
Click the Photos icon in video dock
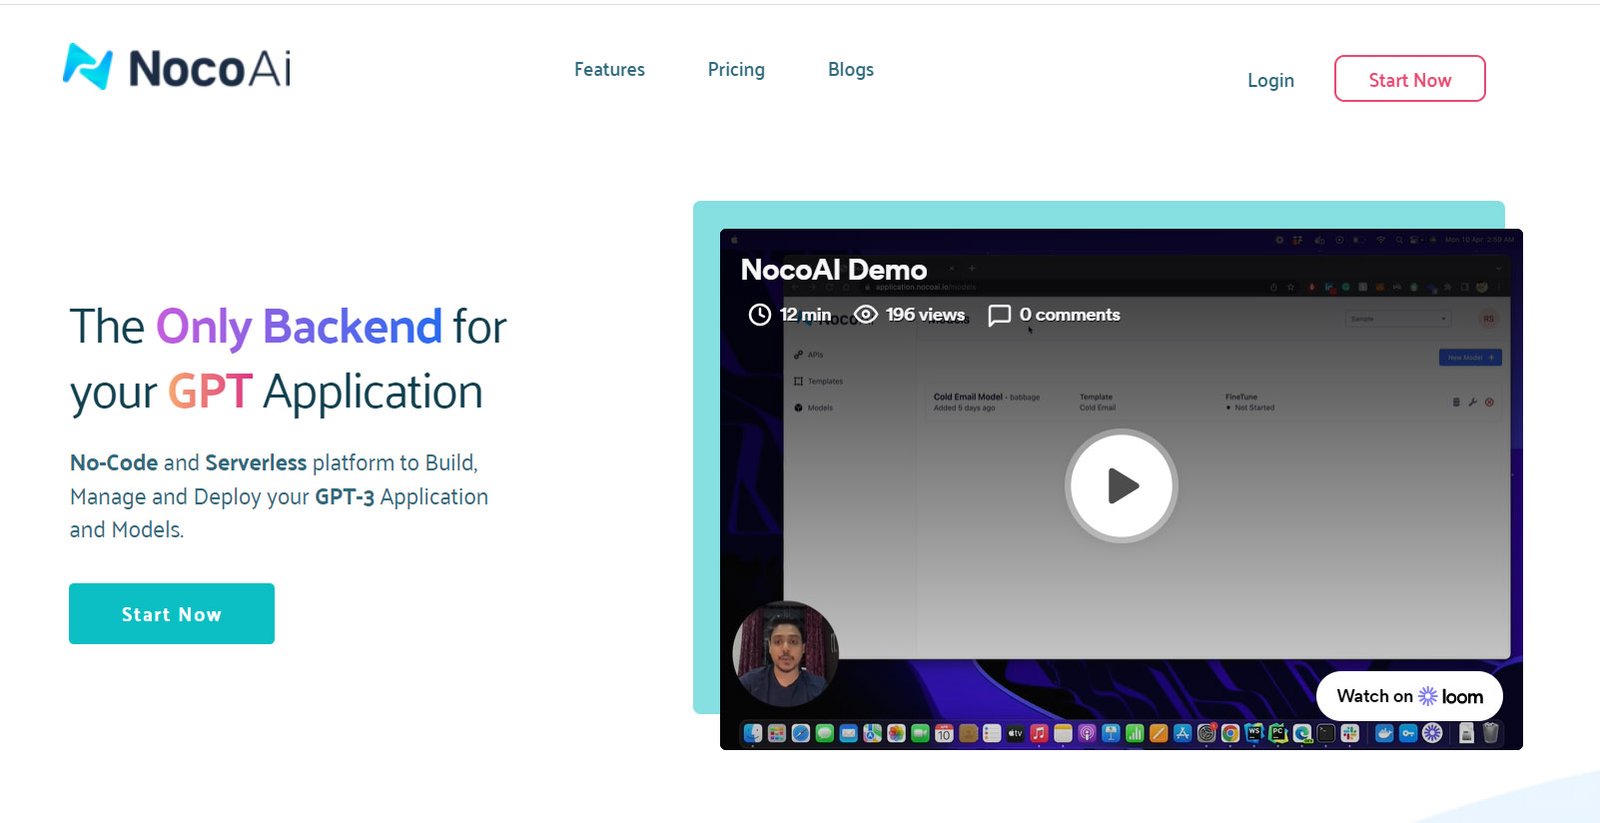pyautogui.click(x=896, y=733)
